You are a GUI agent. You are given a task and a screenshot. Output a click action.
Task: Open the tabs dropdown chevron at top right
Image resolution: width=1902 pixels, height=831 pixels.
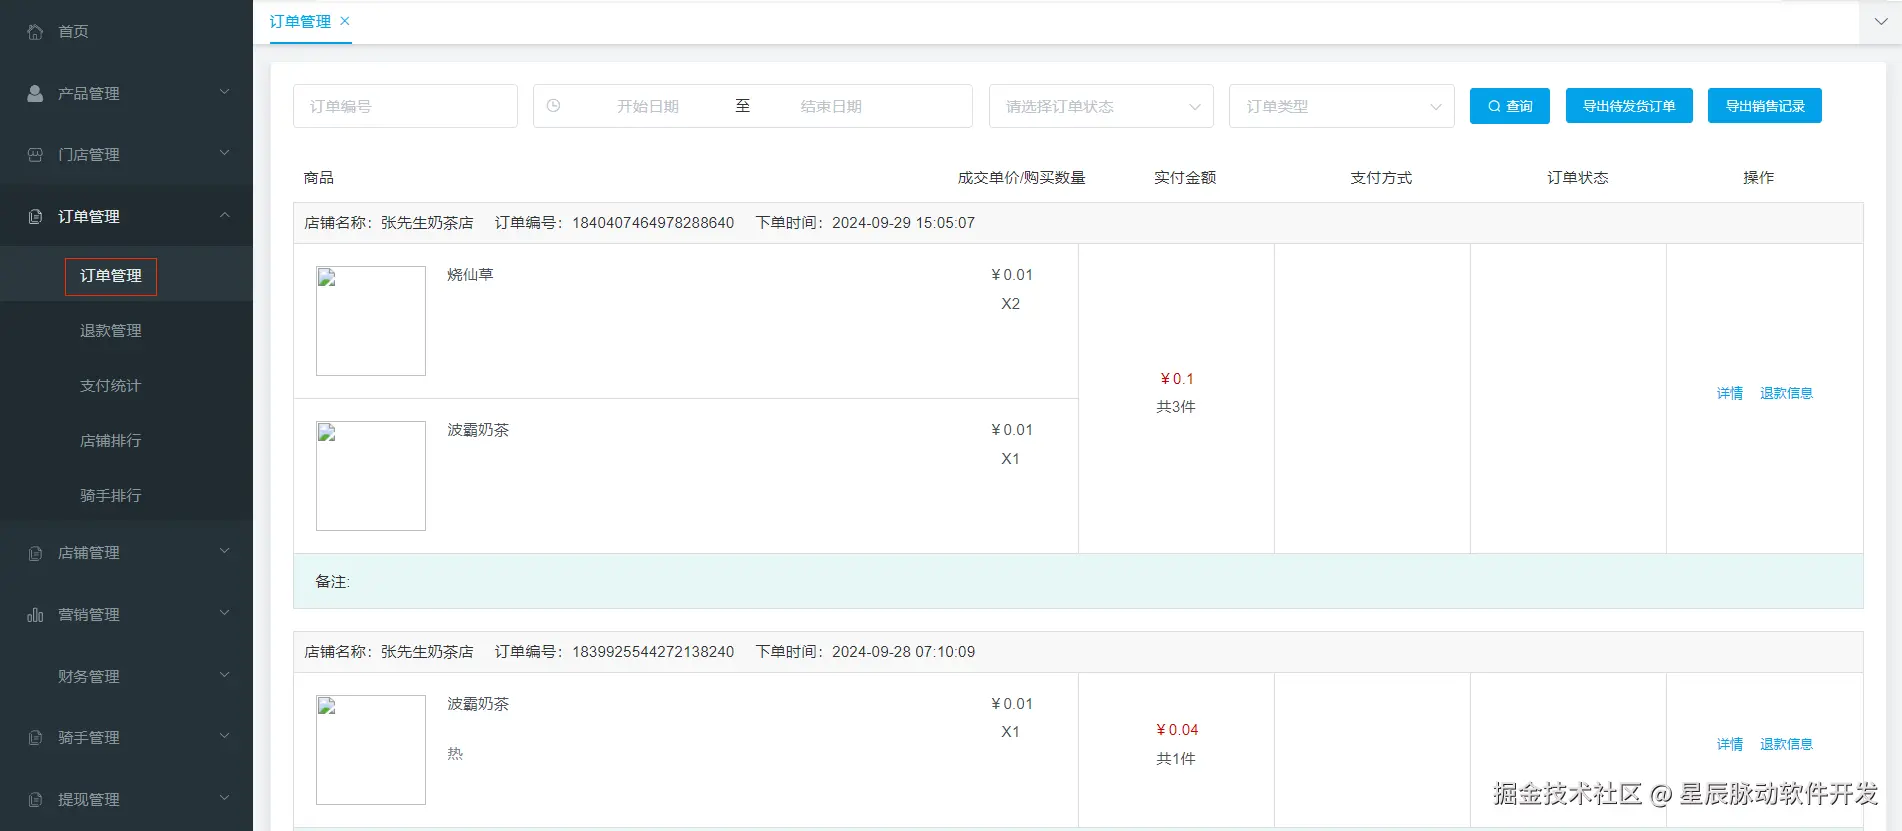tap(1880, 21)
